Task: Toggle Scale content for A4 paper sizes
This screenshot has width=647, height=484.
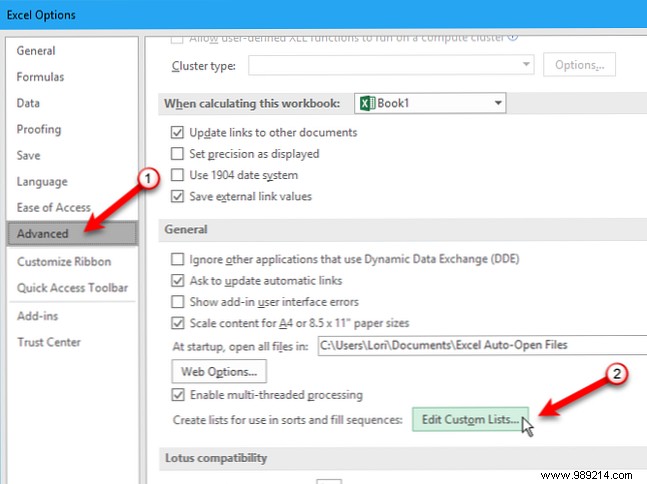Action: 177,323
